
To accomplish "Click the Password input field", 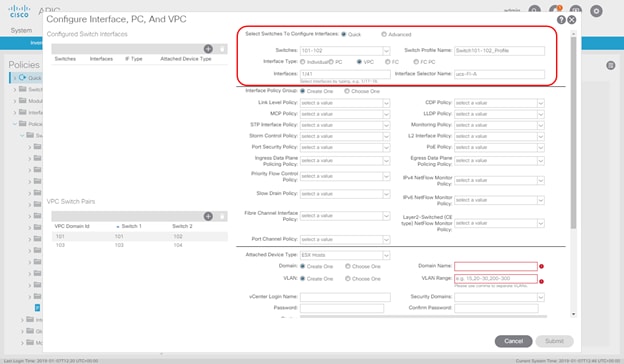I will pyautogui.click(x=342, y=308).
